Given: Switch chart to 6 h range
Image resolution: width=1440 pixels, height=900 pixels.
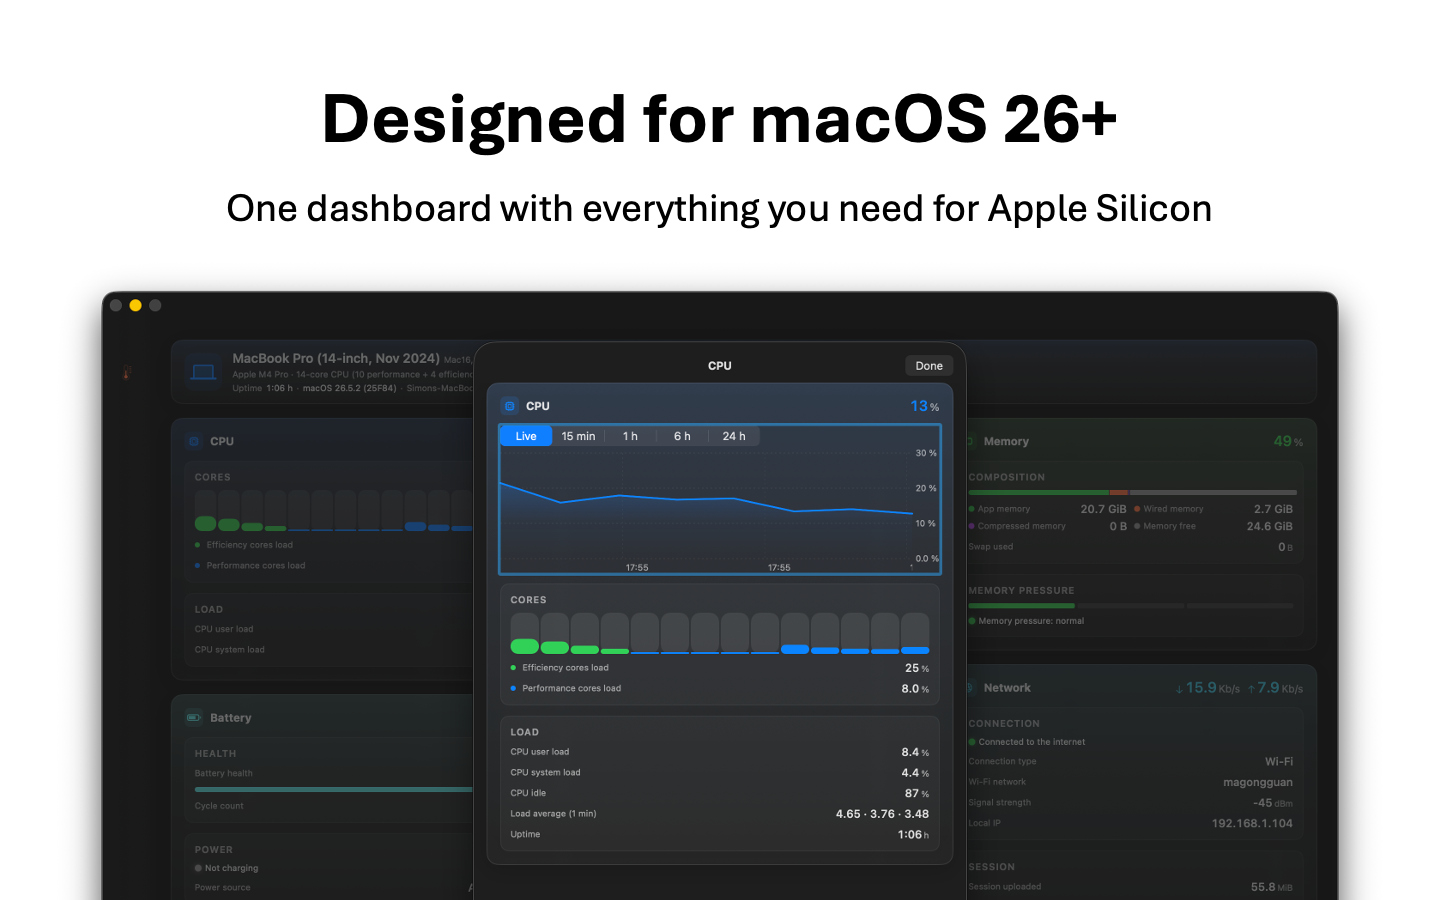Looking at the screenshot, I should point(682,436).
